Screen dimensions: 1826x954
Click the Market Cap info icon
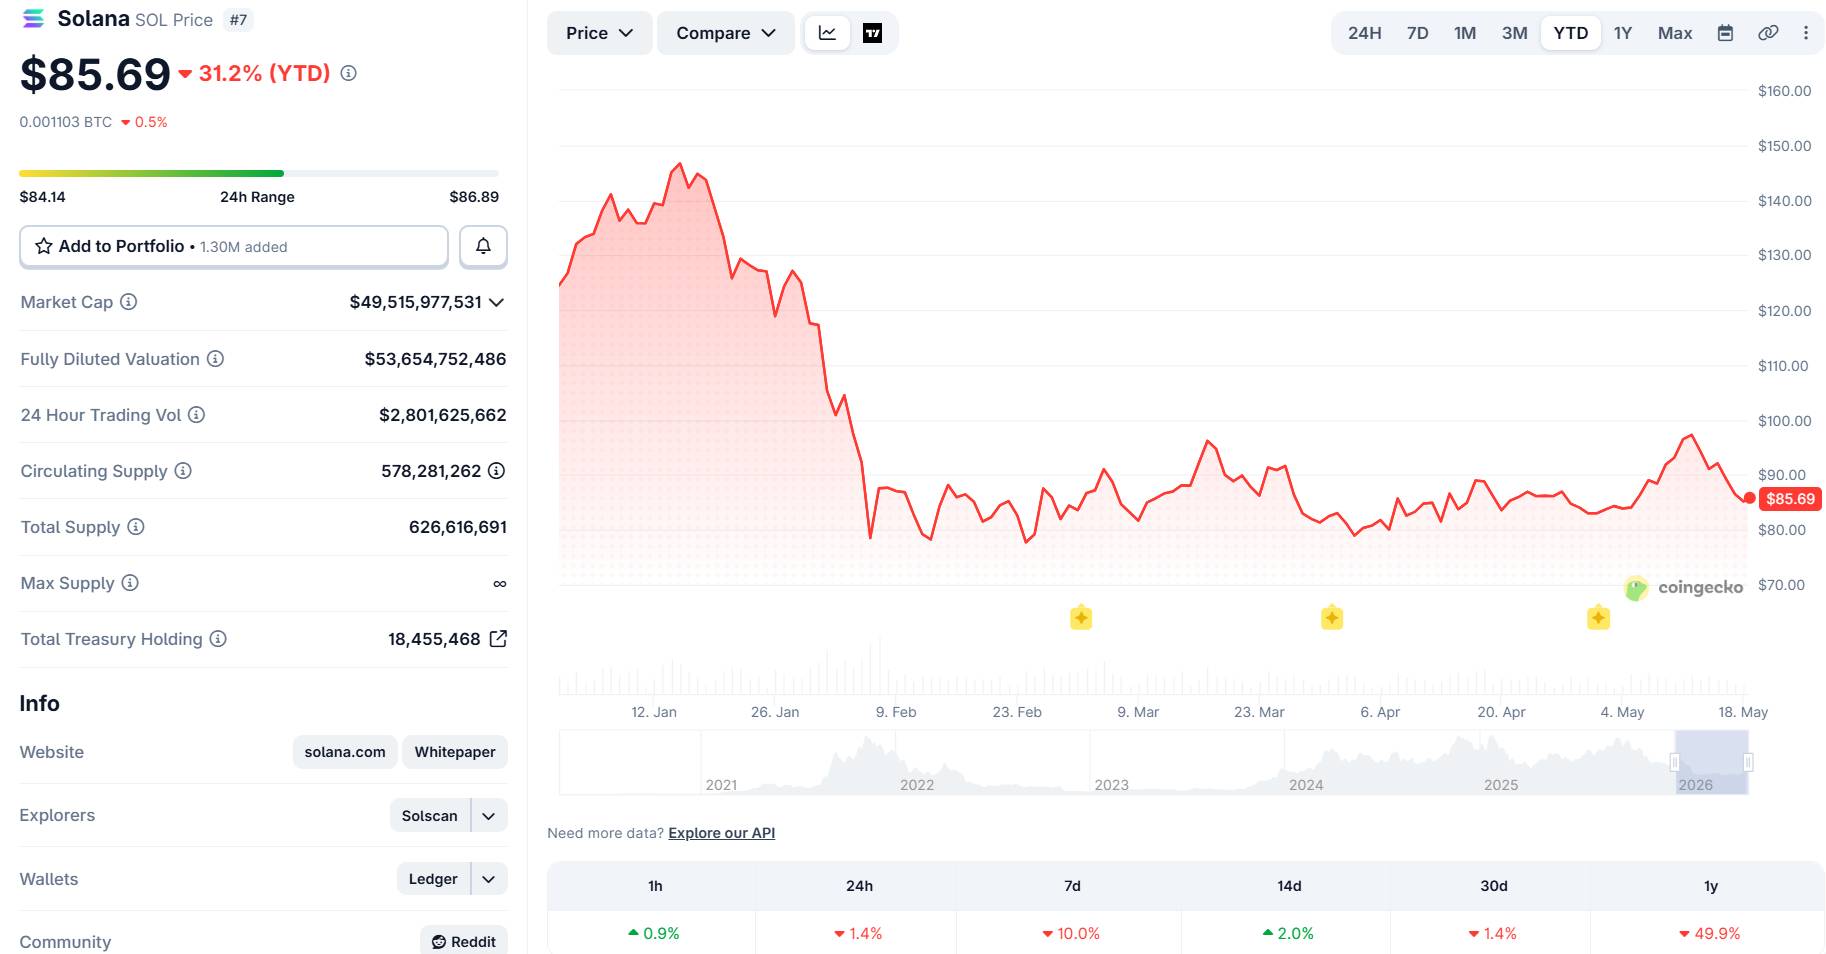point(129,302)
